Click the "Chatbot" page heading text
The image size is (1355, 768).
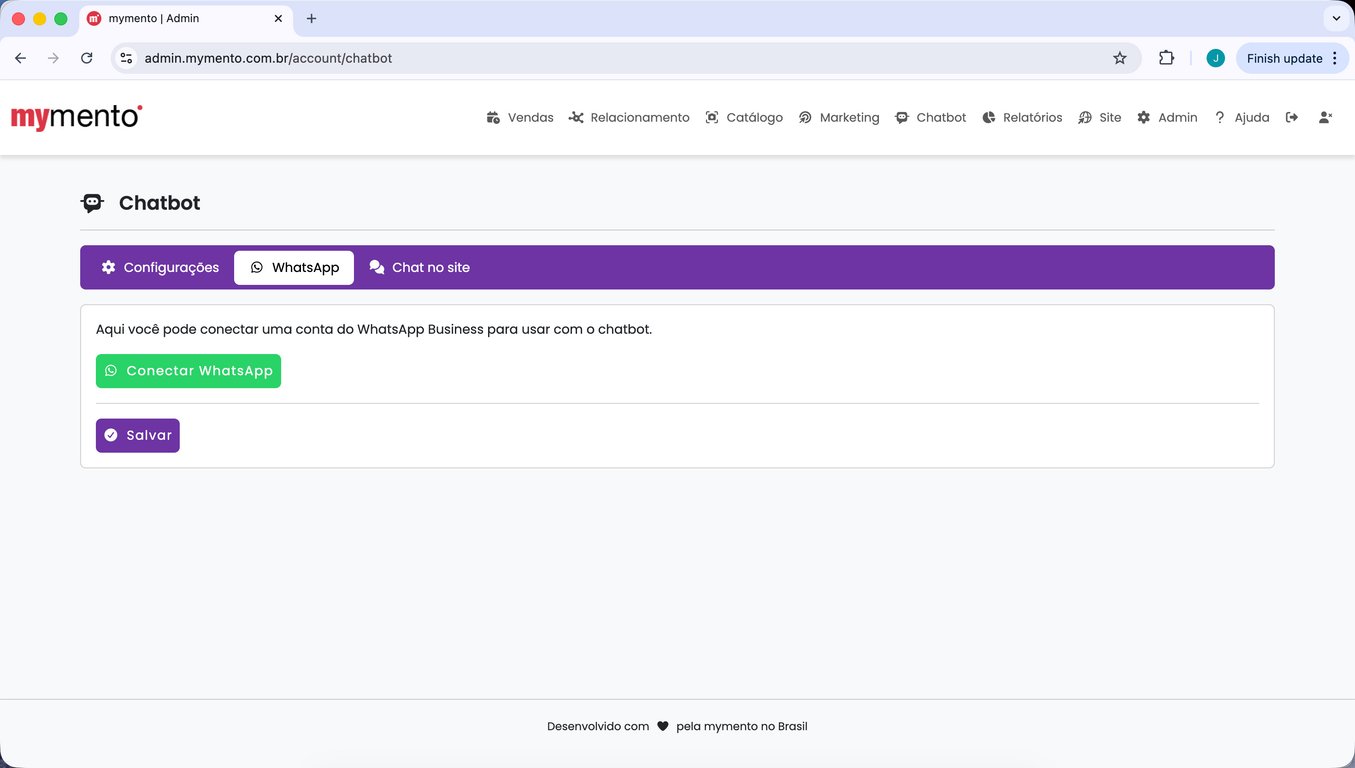tap(160, 203)
